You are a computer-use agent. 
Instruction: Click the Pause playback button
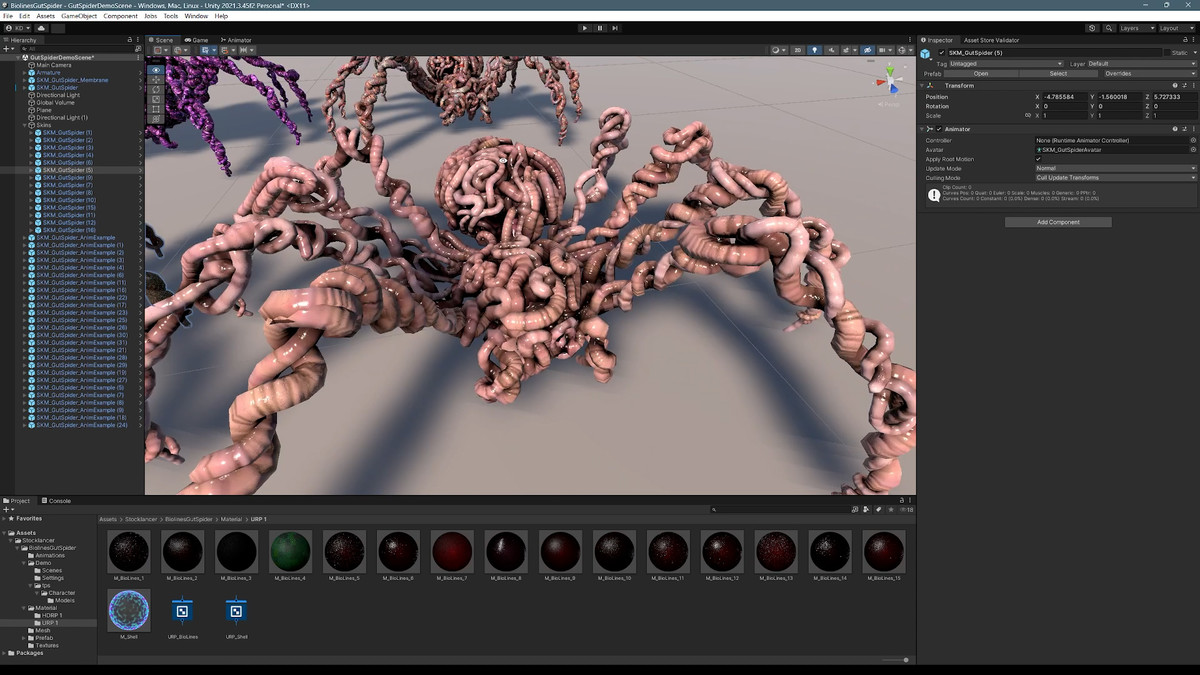coord(600,28)
